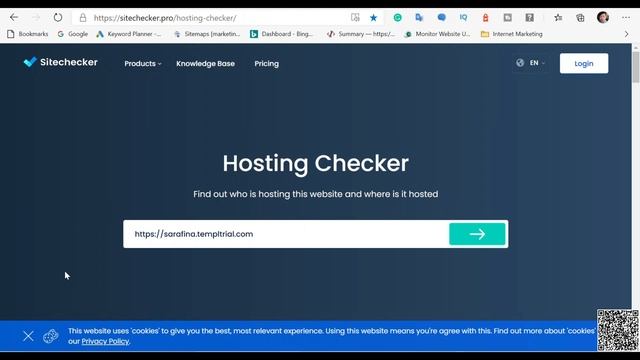Click the Login button
The height and width of the screenshot is (360, 640).
coord(584,63)
